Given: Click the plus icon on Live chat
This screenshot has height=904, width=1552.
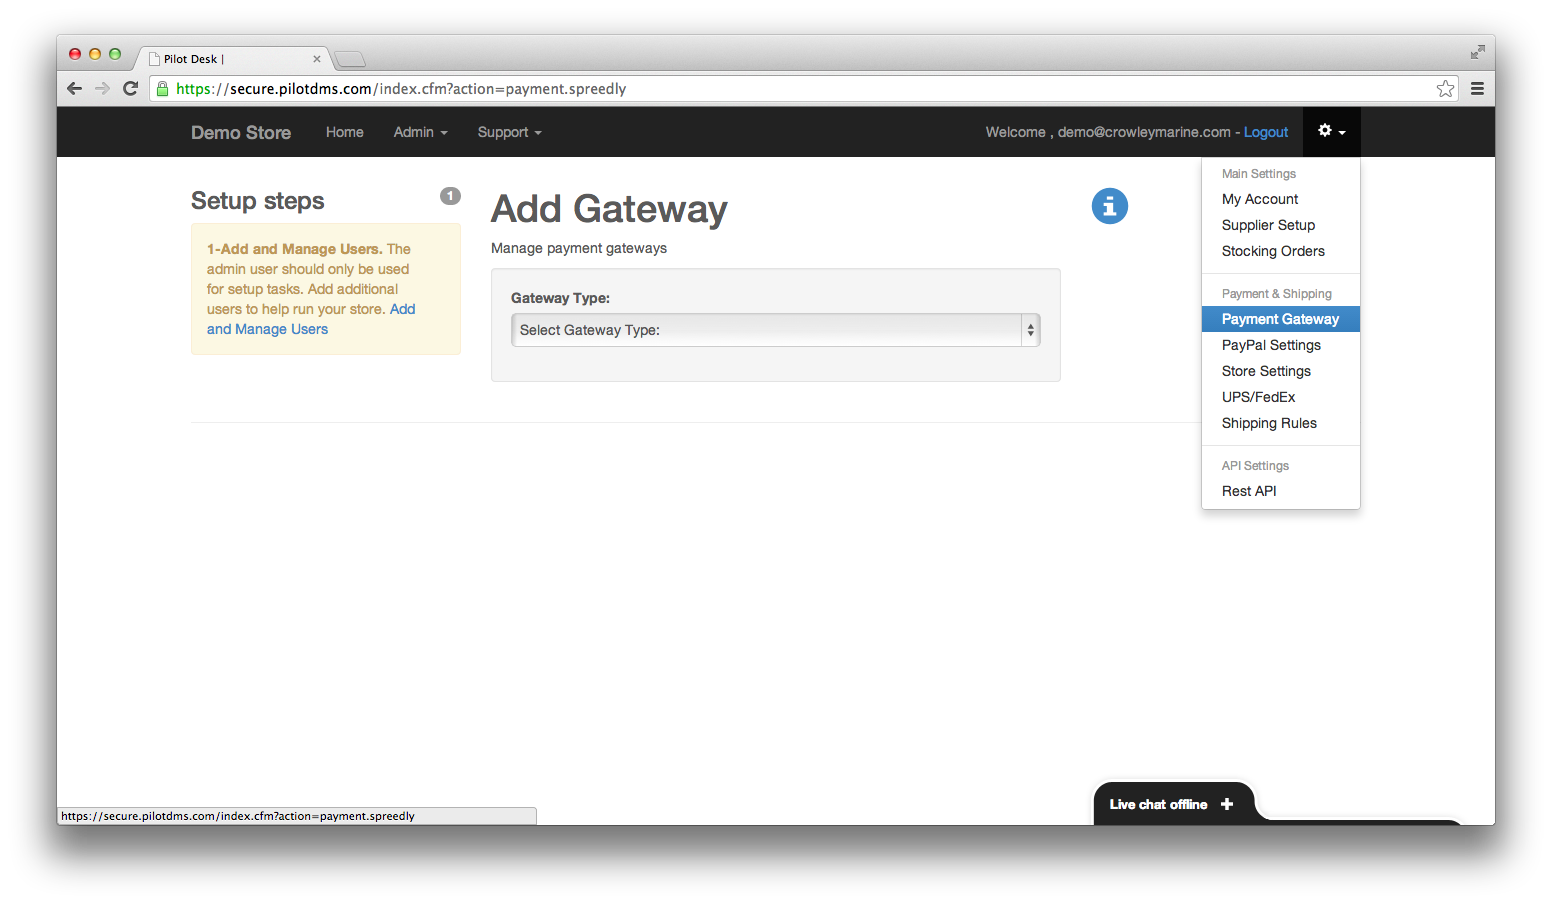Looking at the screenshot, I should 1227,803.
